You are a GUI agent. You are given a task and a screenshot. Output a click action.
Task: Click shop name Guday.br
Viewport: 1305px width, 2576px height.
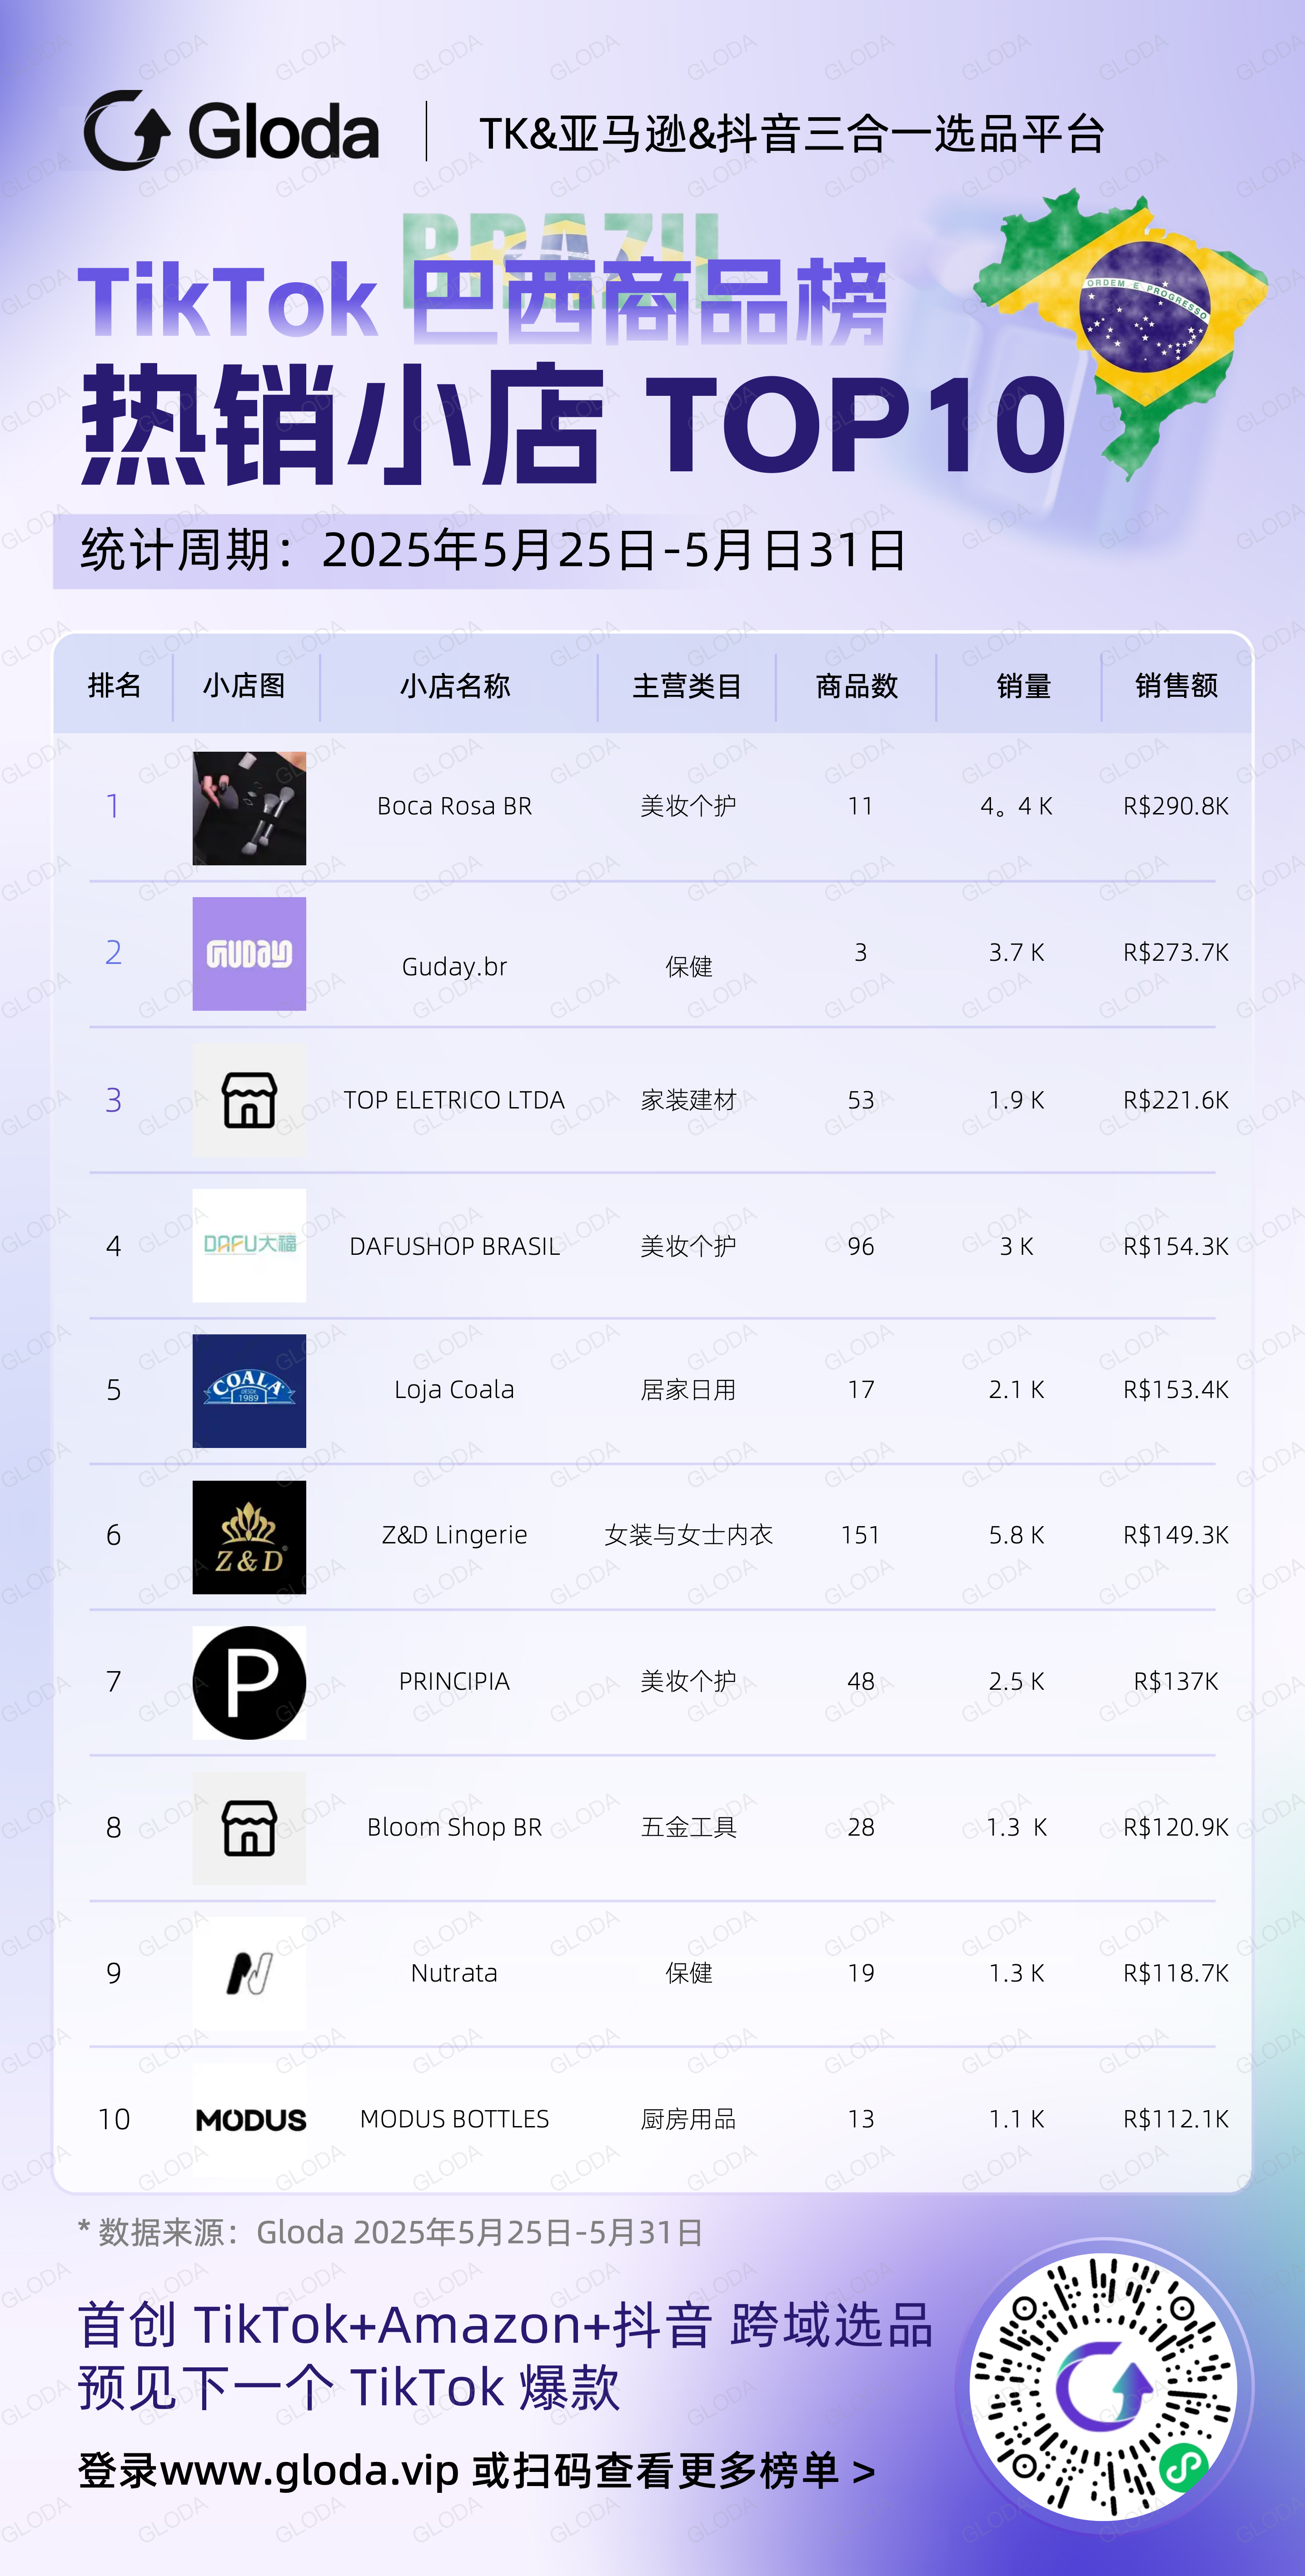pos(454,967)
